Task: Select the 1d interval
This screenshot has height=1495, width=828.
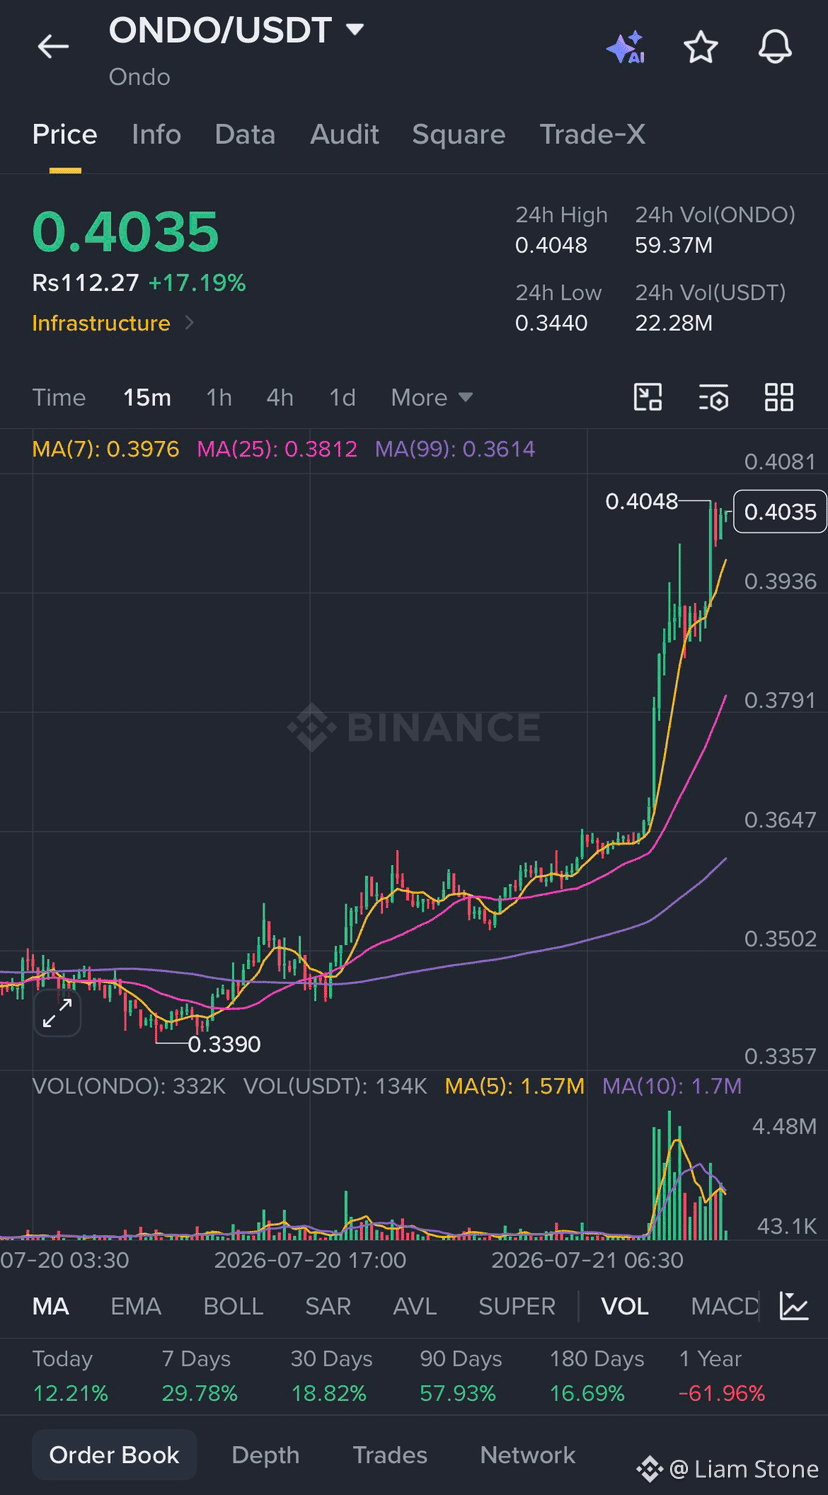Action: (x=342, y=397)
